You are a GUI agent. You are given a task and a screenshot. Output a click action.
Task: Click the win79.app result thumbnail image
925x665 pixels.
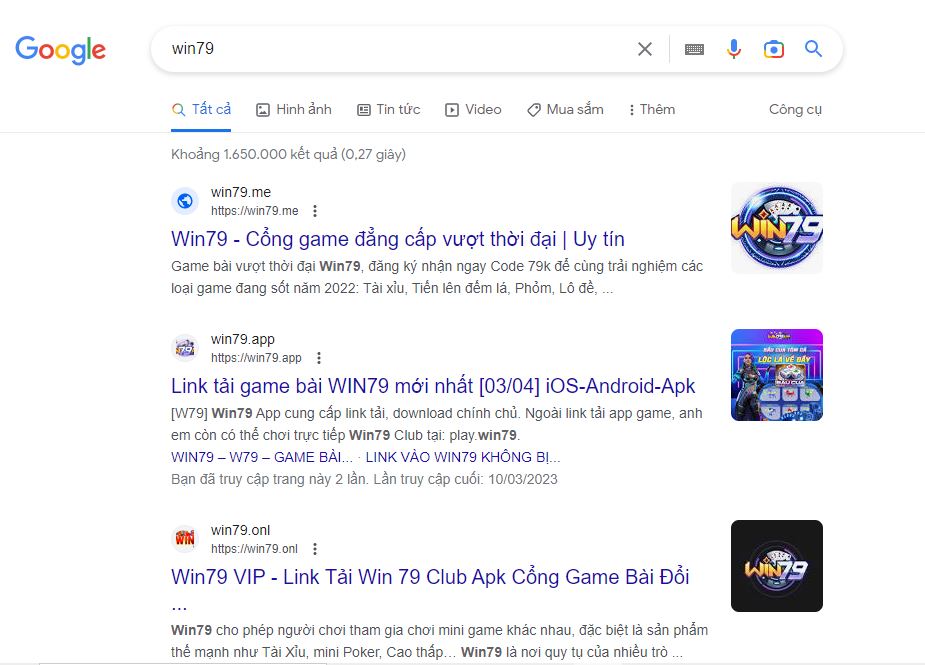(776, 375)
